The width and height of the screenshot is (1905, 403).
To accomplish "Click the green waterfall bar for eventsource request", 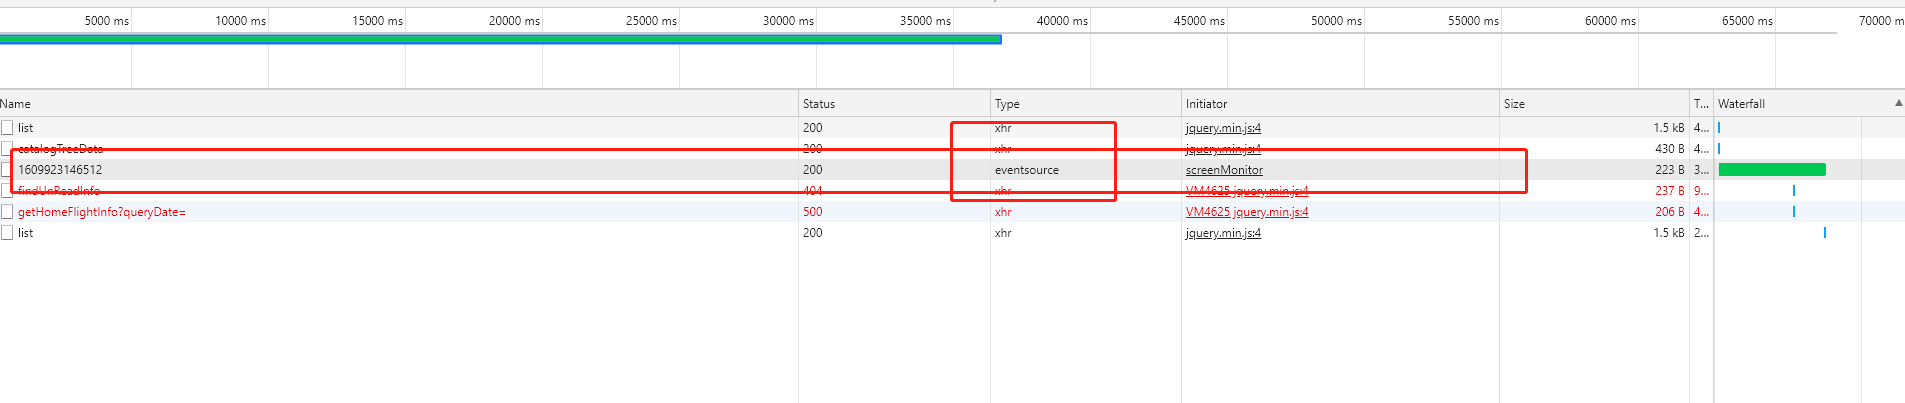I will click(x=1771, y=170).
